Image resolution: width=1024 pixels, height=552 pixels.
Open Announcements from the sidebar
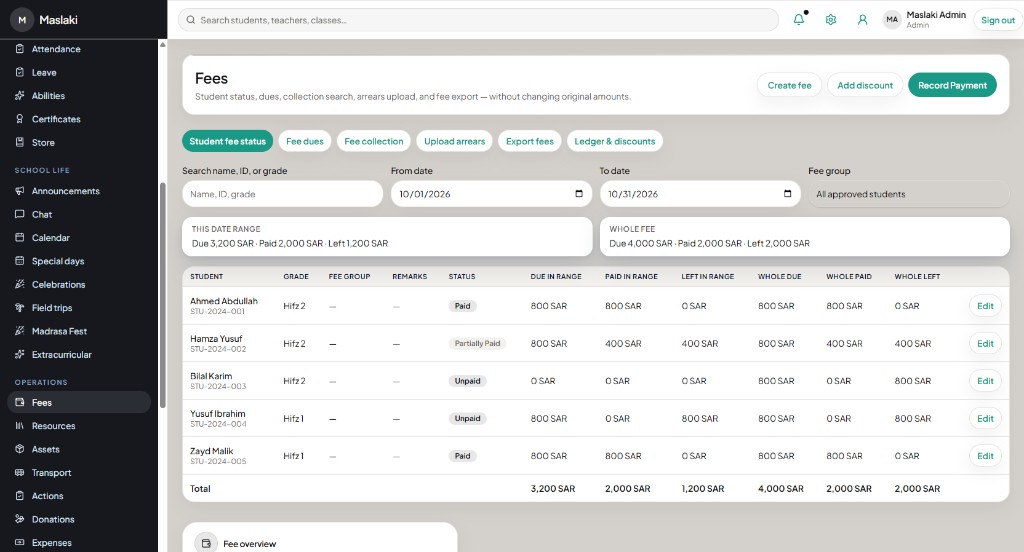pos(80,191)
